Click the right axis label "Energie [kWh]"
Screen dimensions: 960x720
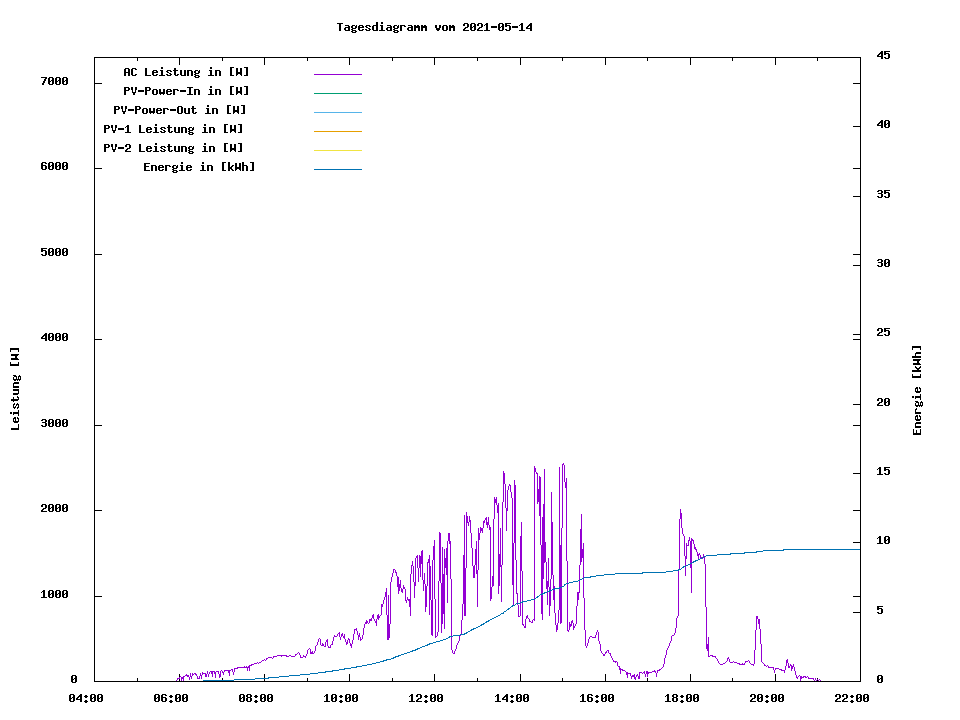(917, 390)
